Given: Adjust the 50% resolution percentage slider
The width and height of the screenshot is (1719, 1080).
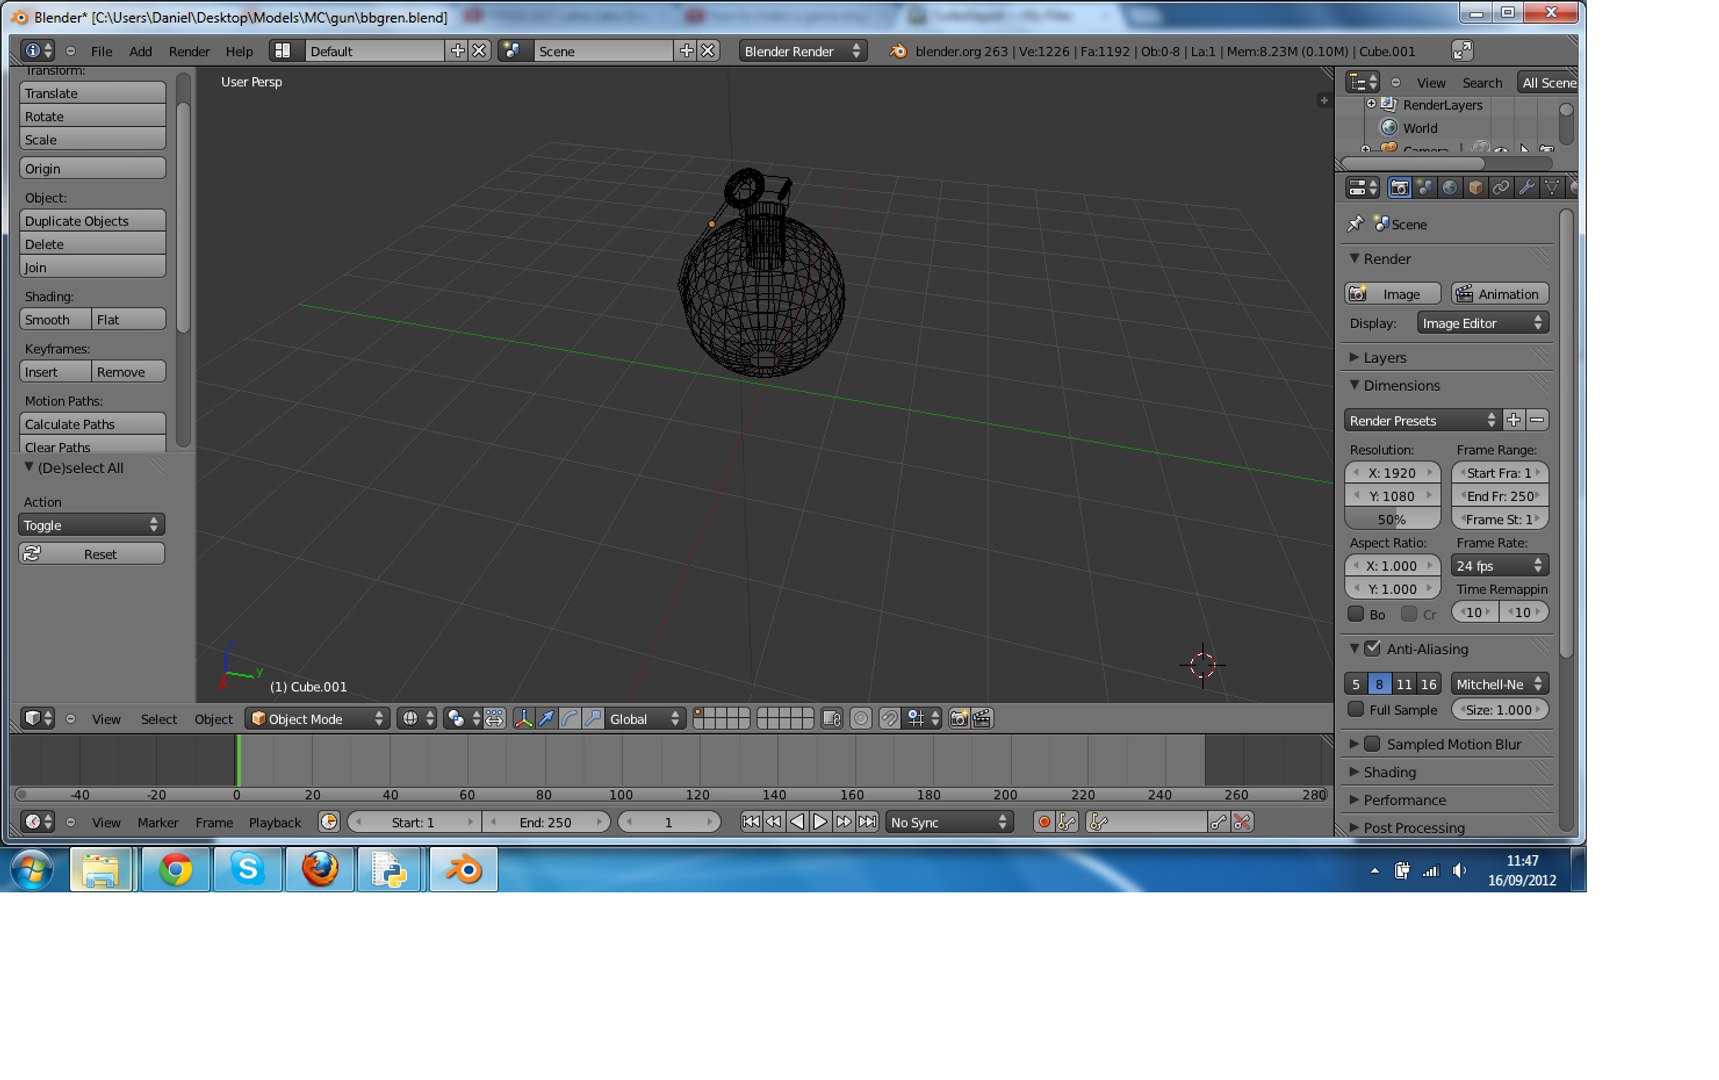Looking at the screenshot, I should [1392, 519].
